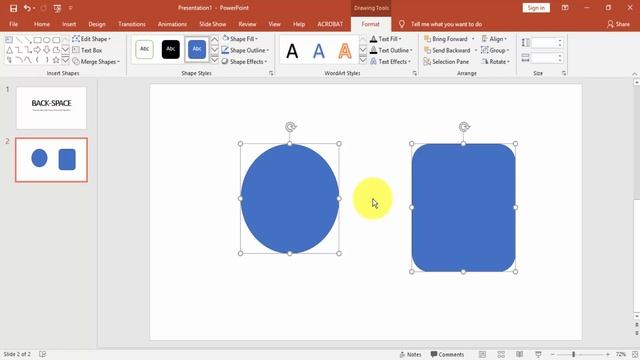
Task: Click the zoom slider handle
Action: (x=573, y=354)
